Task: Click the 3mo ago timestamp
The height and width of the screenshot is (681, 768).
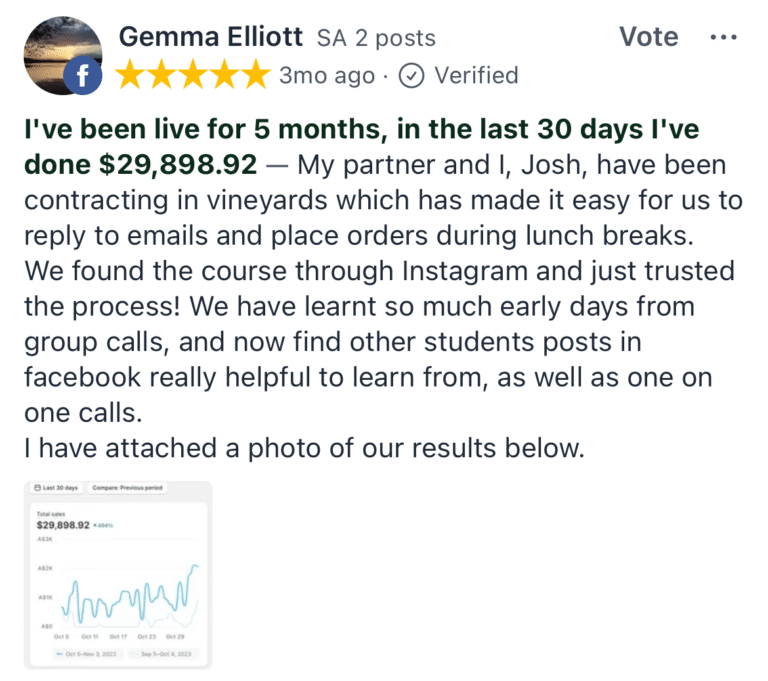Action: (327, 75)
